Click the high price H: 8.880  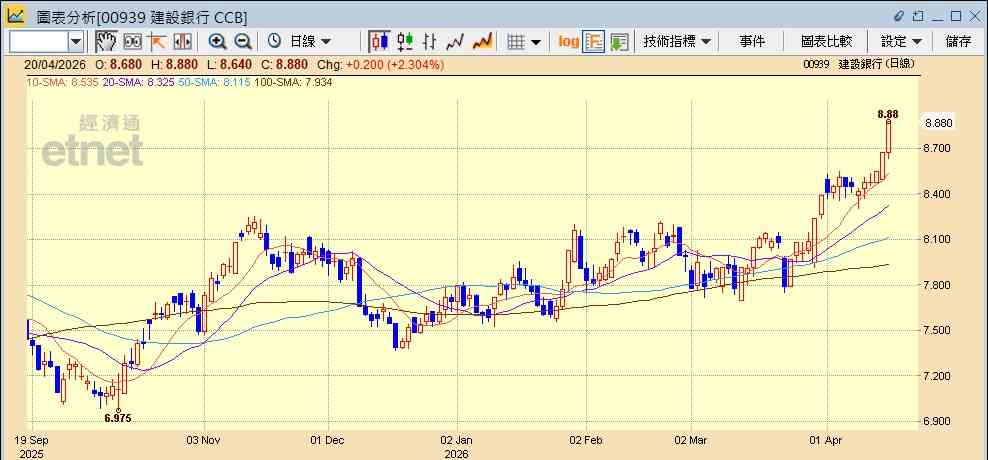point(174,64)
